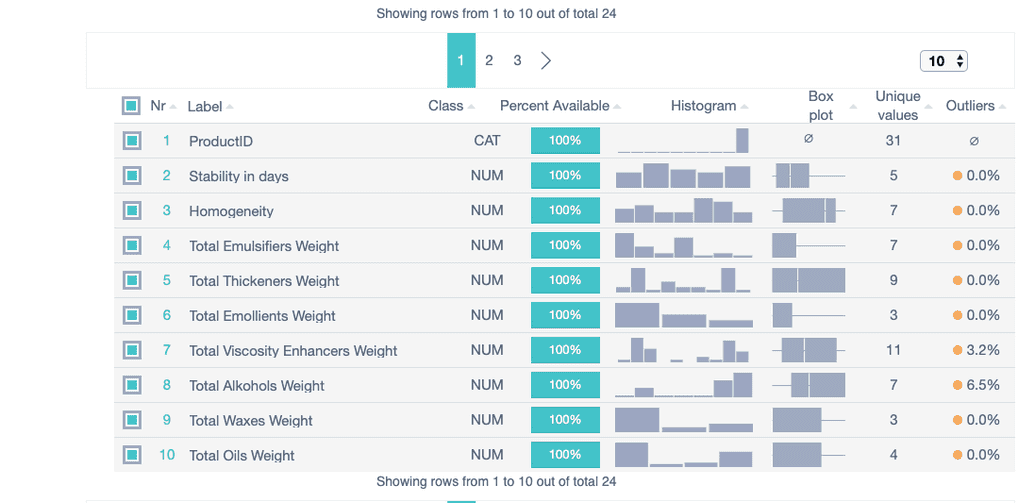Toggle the select-all header checkbox
Viewport: 1035px width, 503px height.
[x=131, y=106]
